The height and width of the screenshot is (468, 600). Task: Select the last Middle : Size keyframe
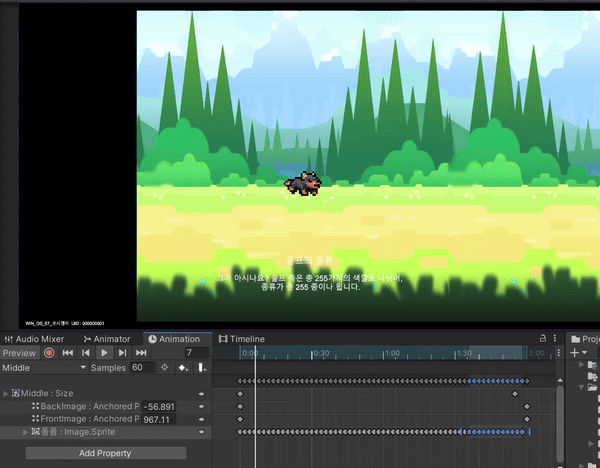[x=515, y=393]
